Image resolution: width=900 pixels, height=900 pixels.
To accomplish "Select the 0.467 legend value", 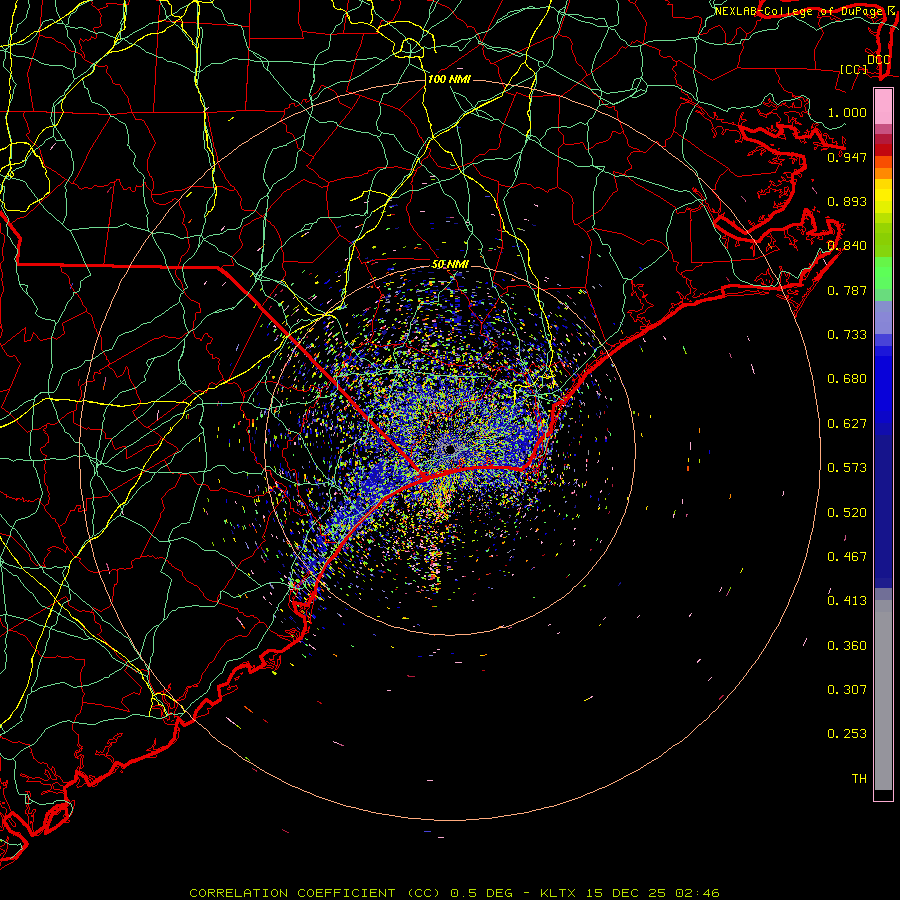I will tap(847, 557).
